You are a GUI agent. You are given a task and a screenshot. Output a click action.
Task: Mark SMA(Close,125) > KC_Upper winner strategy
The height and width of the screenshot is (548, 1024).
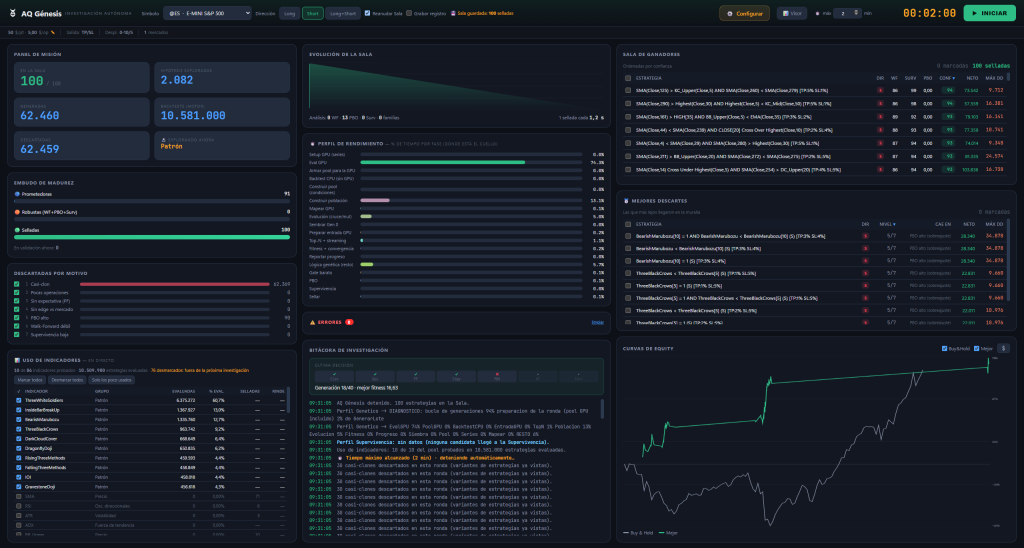click(628, 91)
